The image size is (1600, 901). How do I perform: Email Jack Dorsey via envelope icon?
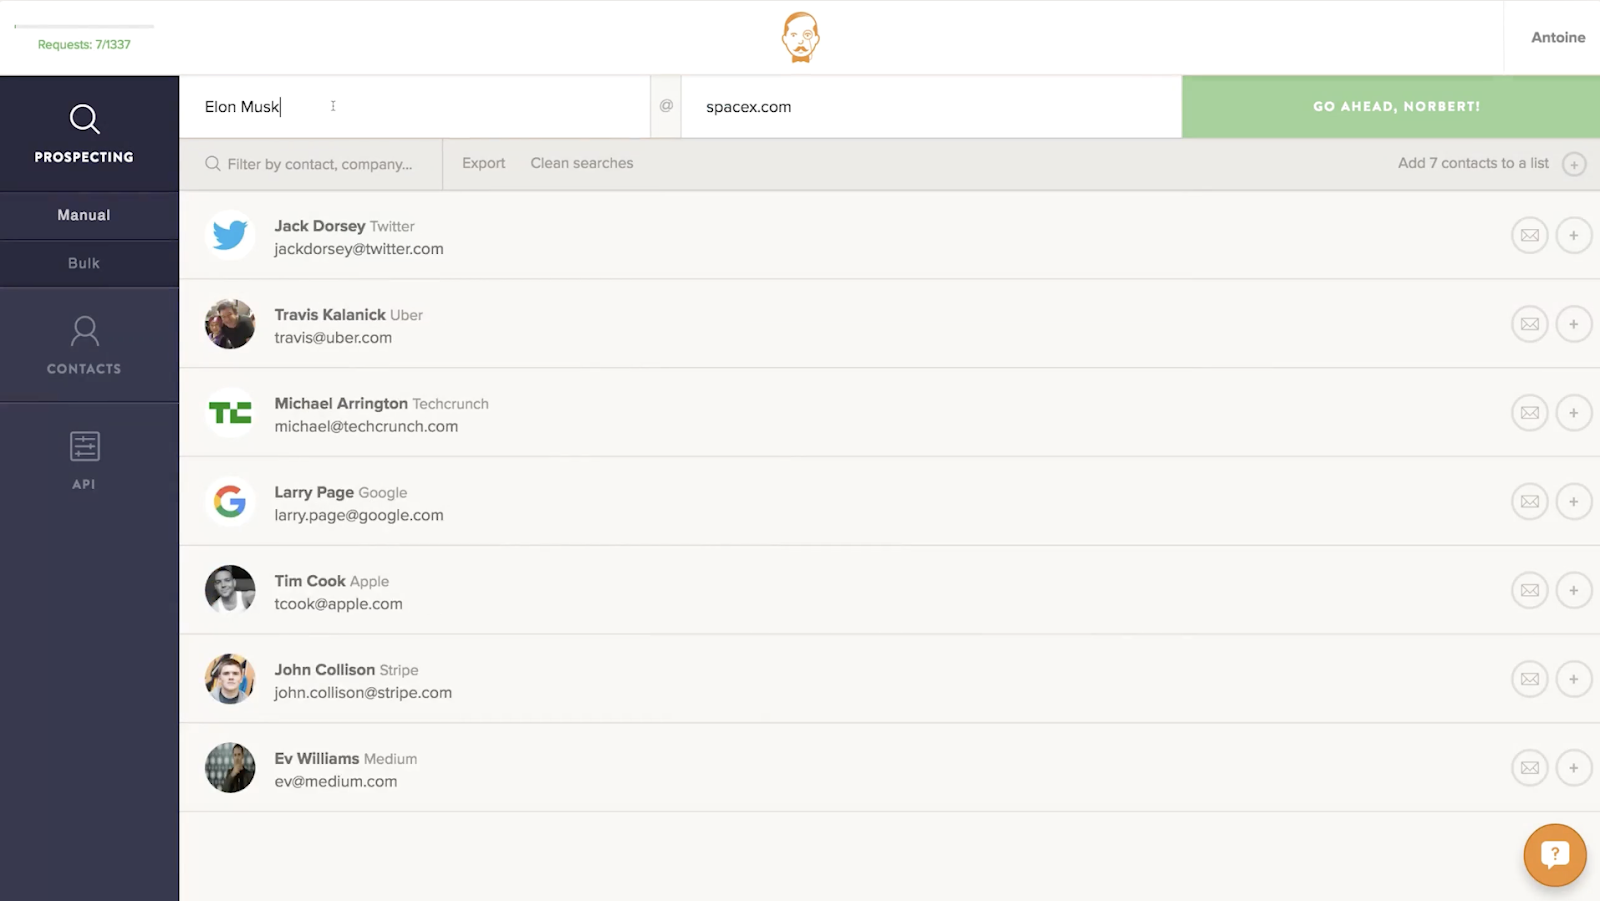(x=1530, y=236)
